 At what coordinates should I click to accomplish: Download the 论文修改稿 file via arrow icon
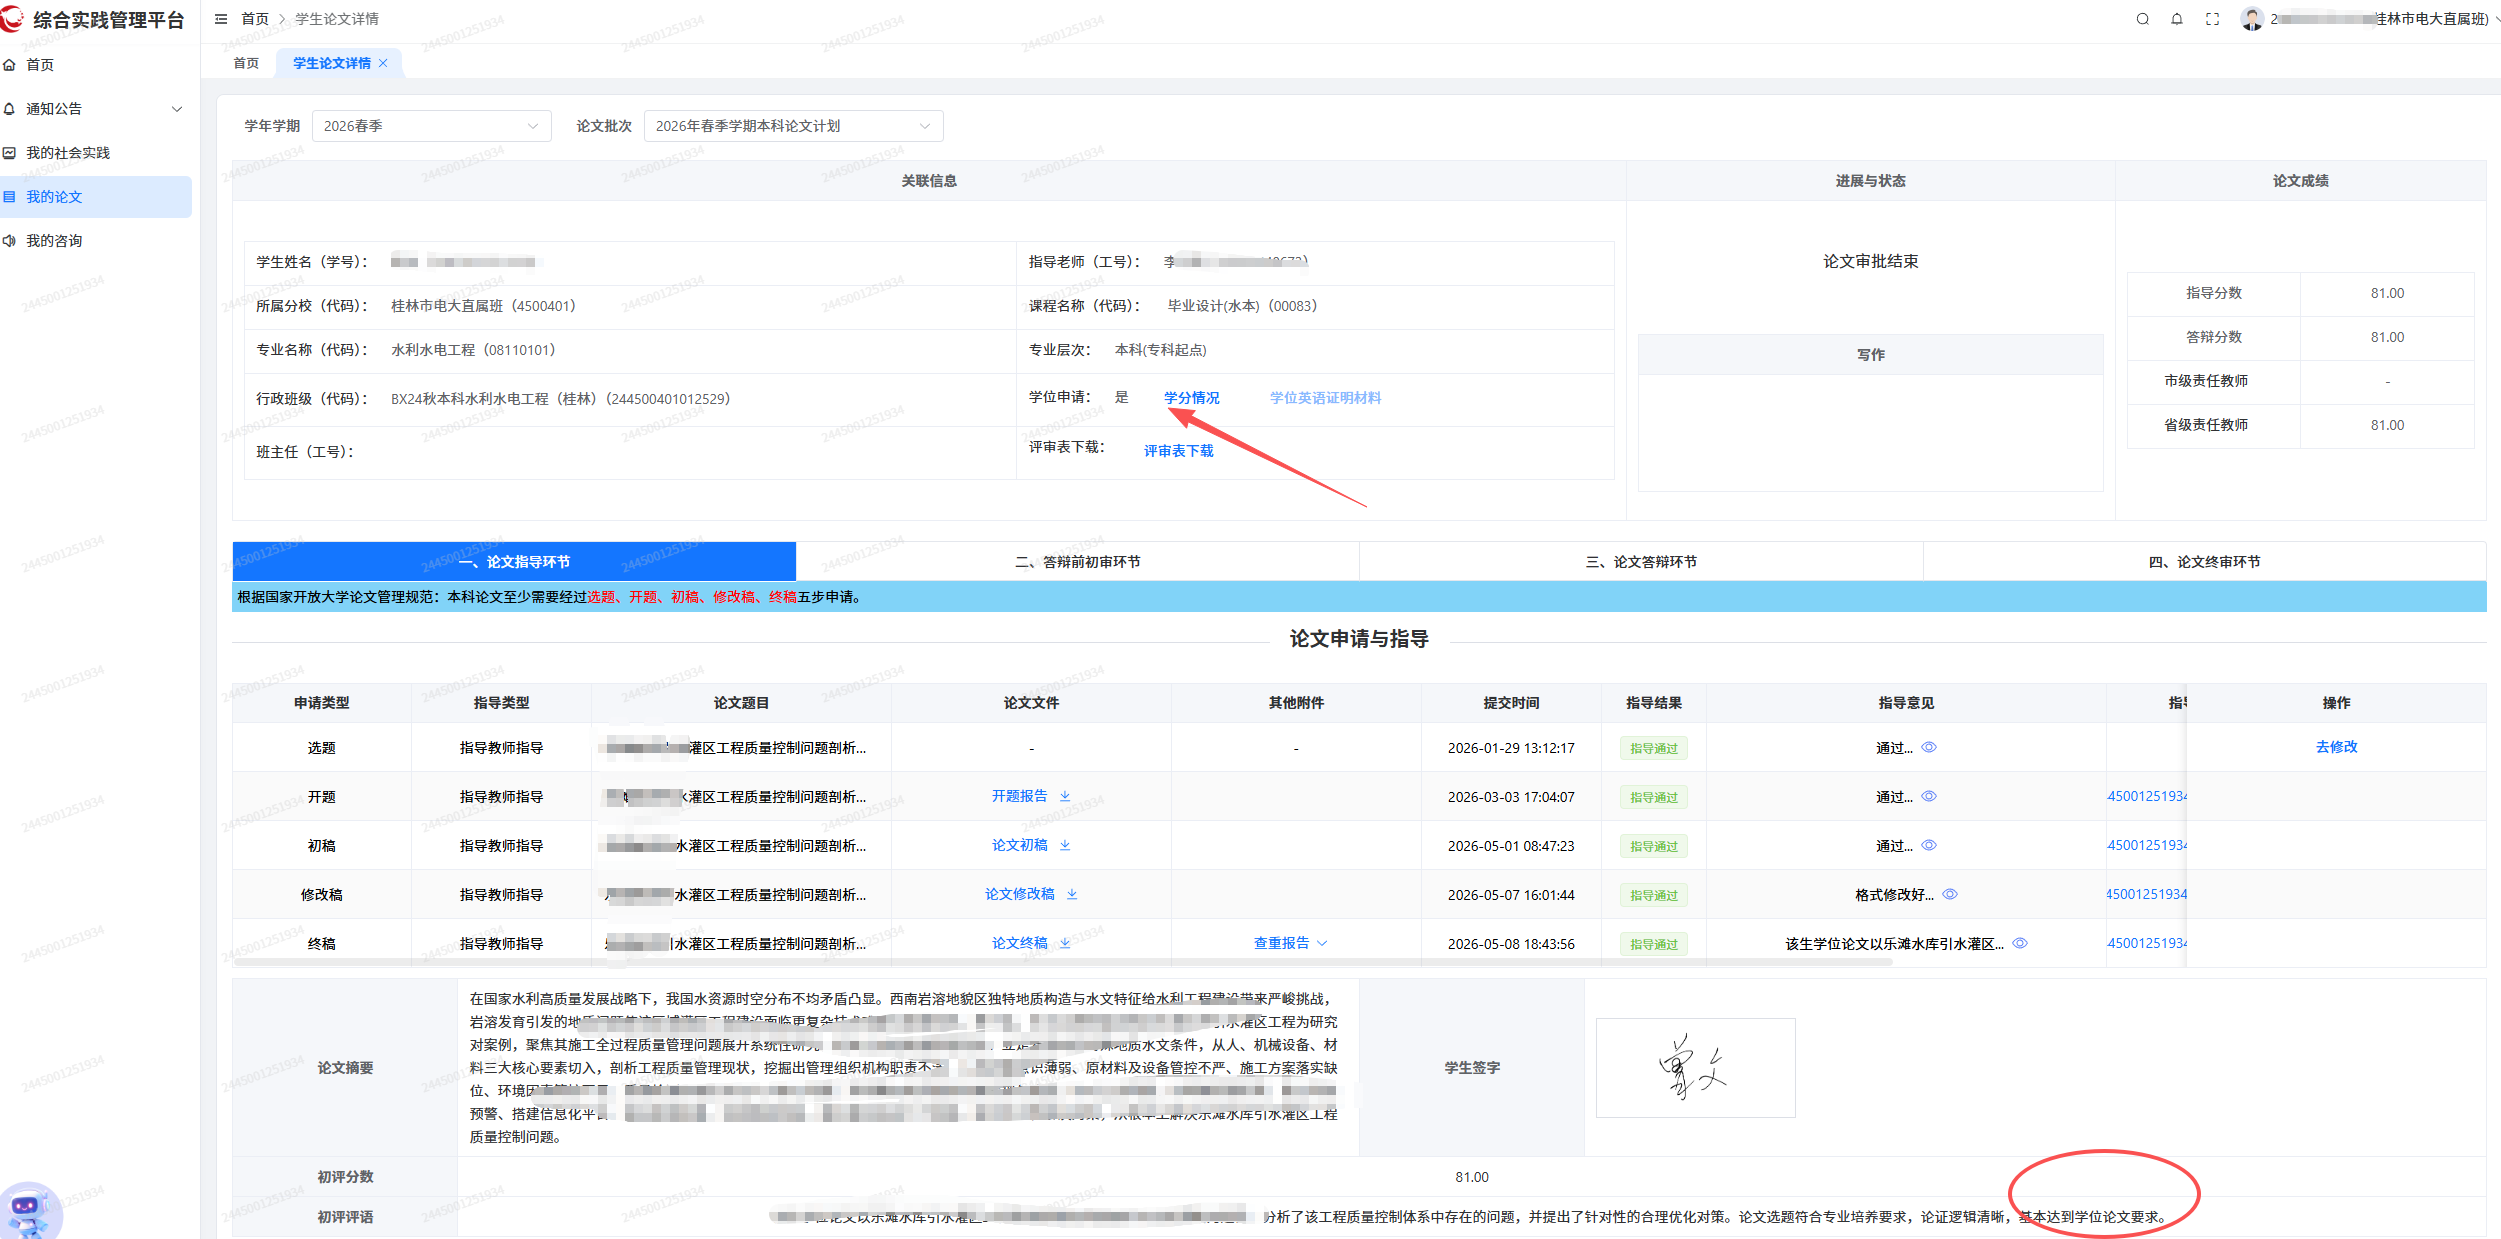(1072, 894)
